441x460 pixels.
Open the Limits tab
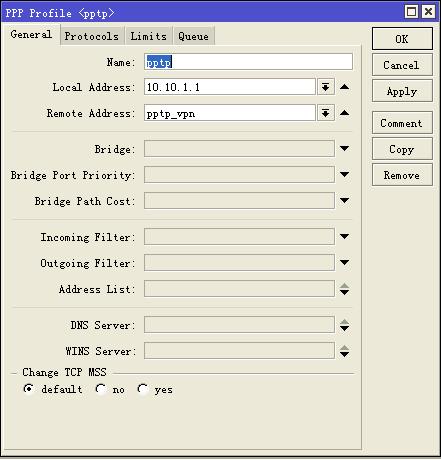pyautogui.click(x=148, y=36)
